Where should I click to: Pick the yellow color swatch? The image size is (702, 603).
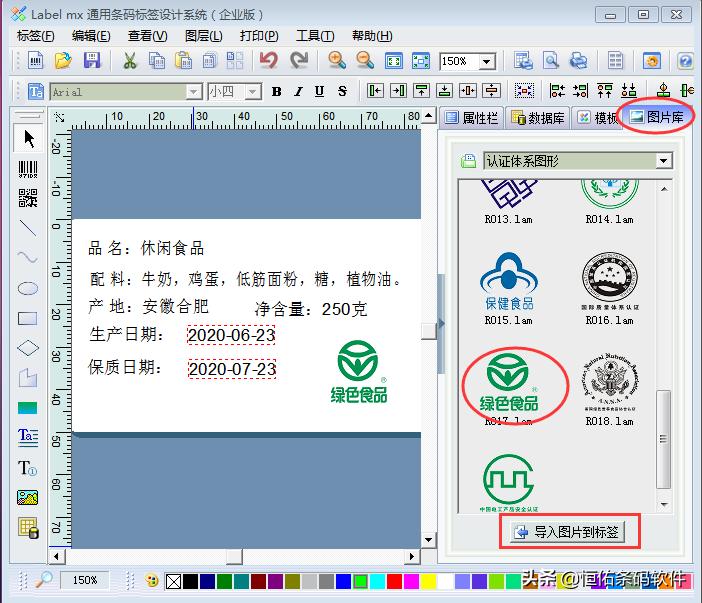428,582
